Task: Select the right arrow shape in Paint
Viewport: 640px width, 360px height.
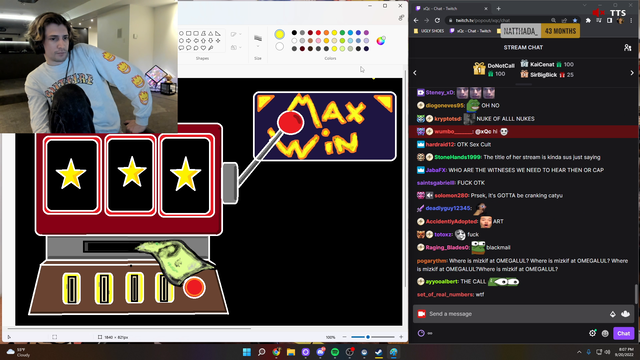Action: [x=189, y=41]
